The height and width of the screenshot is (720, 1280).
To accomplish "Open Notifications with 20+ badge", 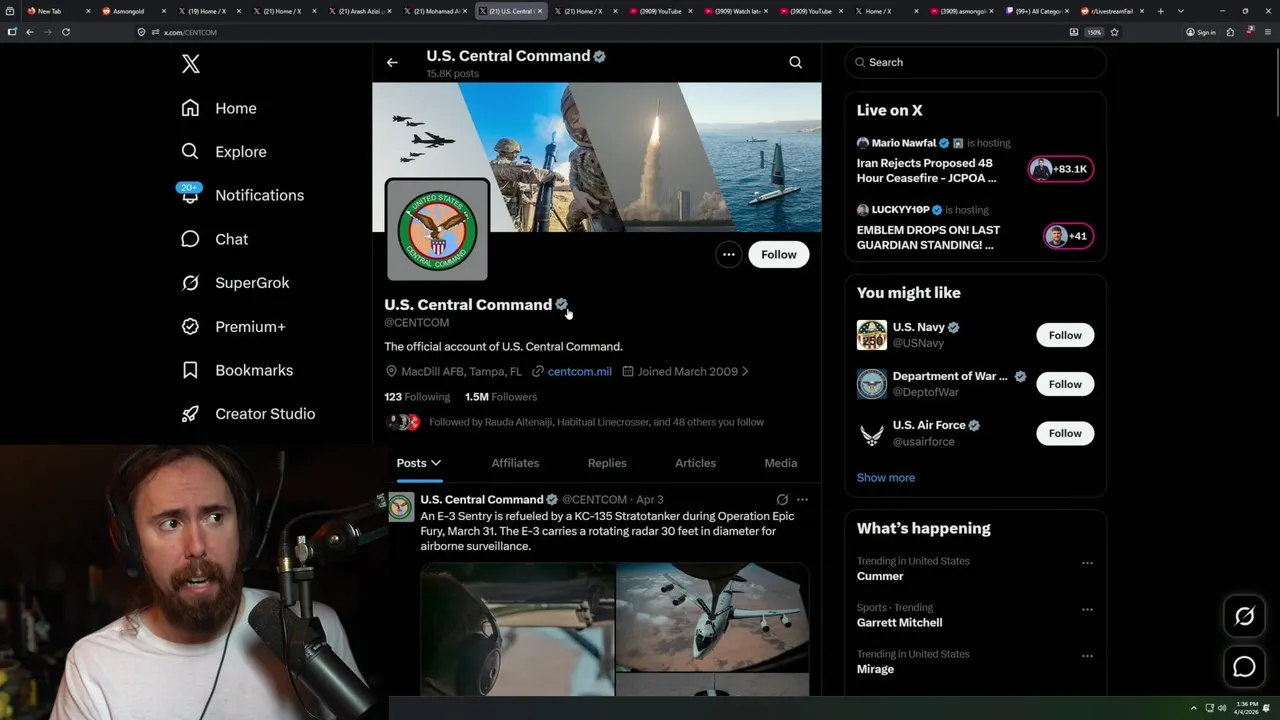I will click(x=242, y=195).
